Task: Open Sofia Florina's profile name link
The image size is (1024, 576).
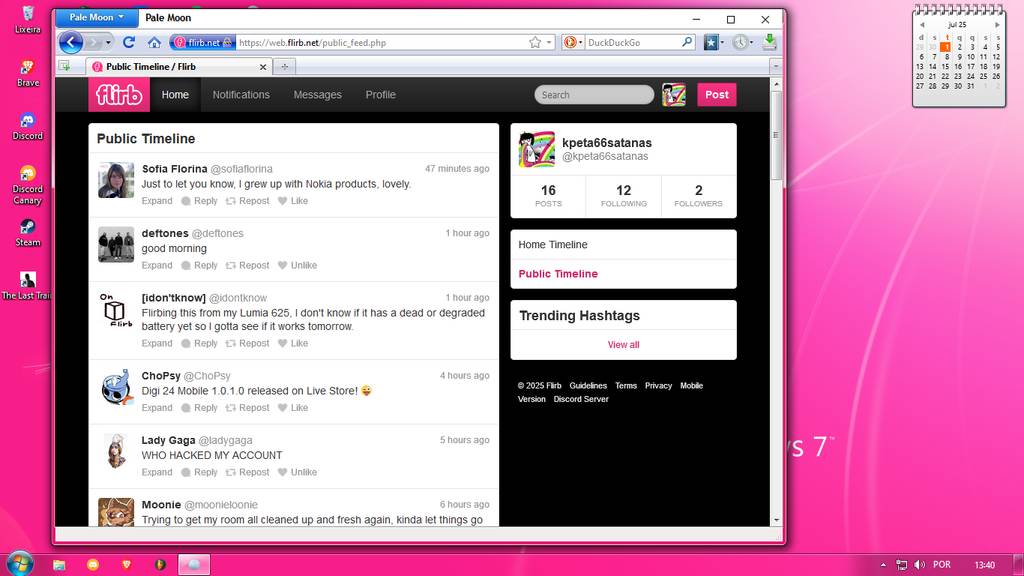Action: pyautogui.click(x=174, y=169)
